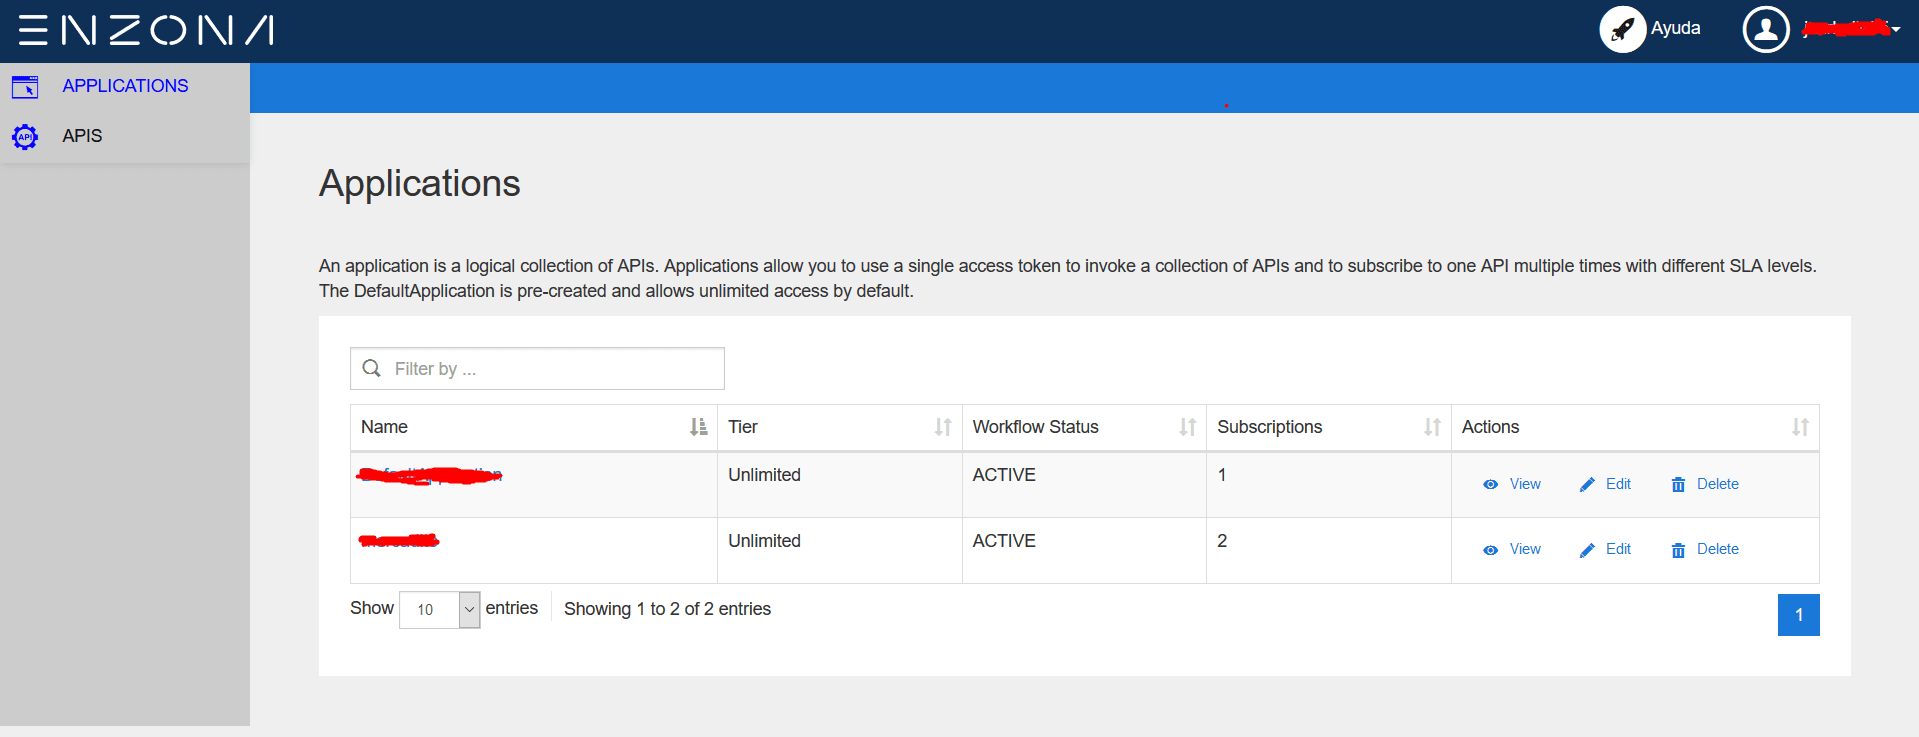Click the Subscriptions header text
Screen dimensions: 1919x737
click(x=1270, y=427)
